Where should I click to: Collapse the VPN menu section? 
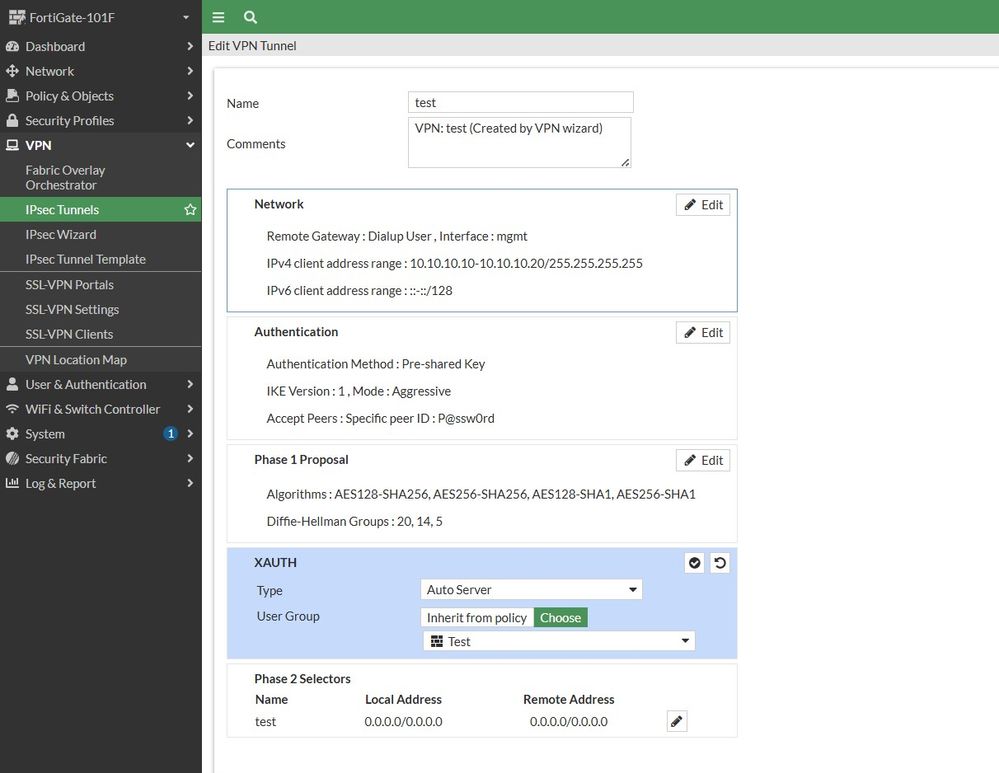pos(190,145)
